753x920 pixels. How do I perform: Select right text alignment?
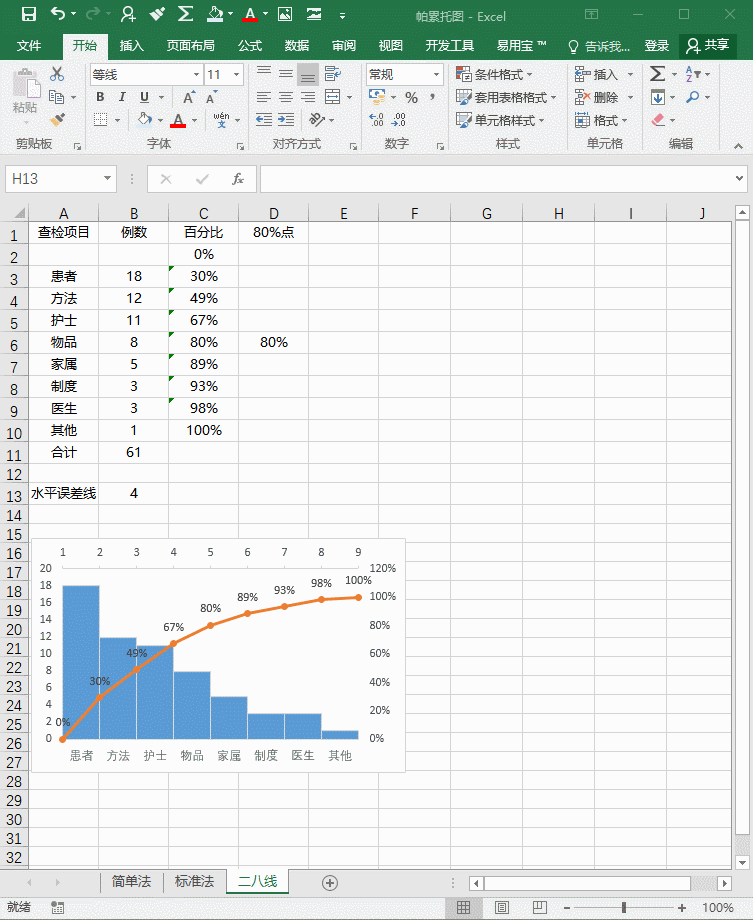point(308,97)
